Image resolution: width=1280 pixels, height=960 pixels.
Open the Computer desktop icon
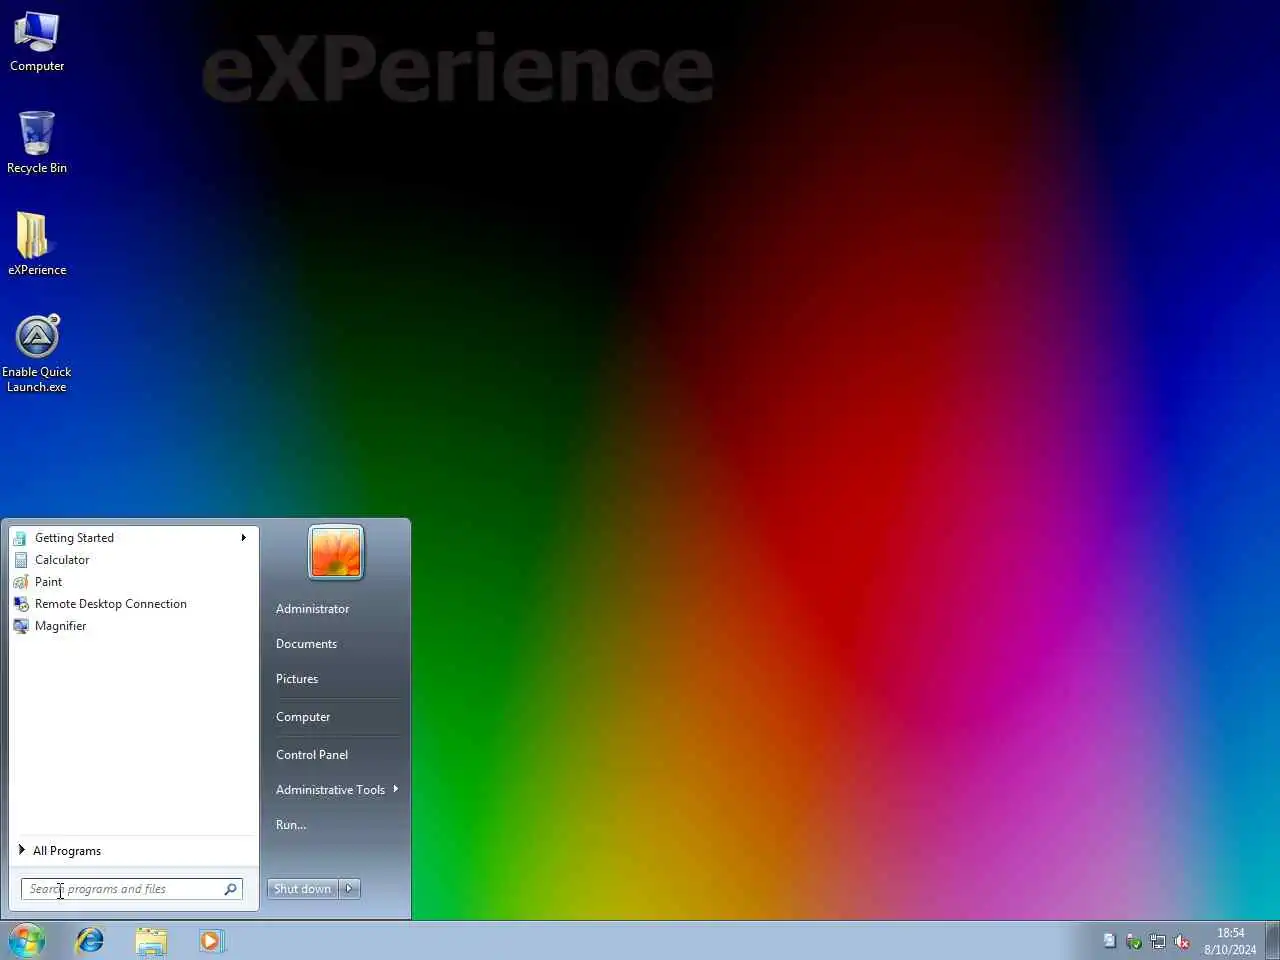pos(37,42)
